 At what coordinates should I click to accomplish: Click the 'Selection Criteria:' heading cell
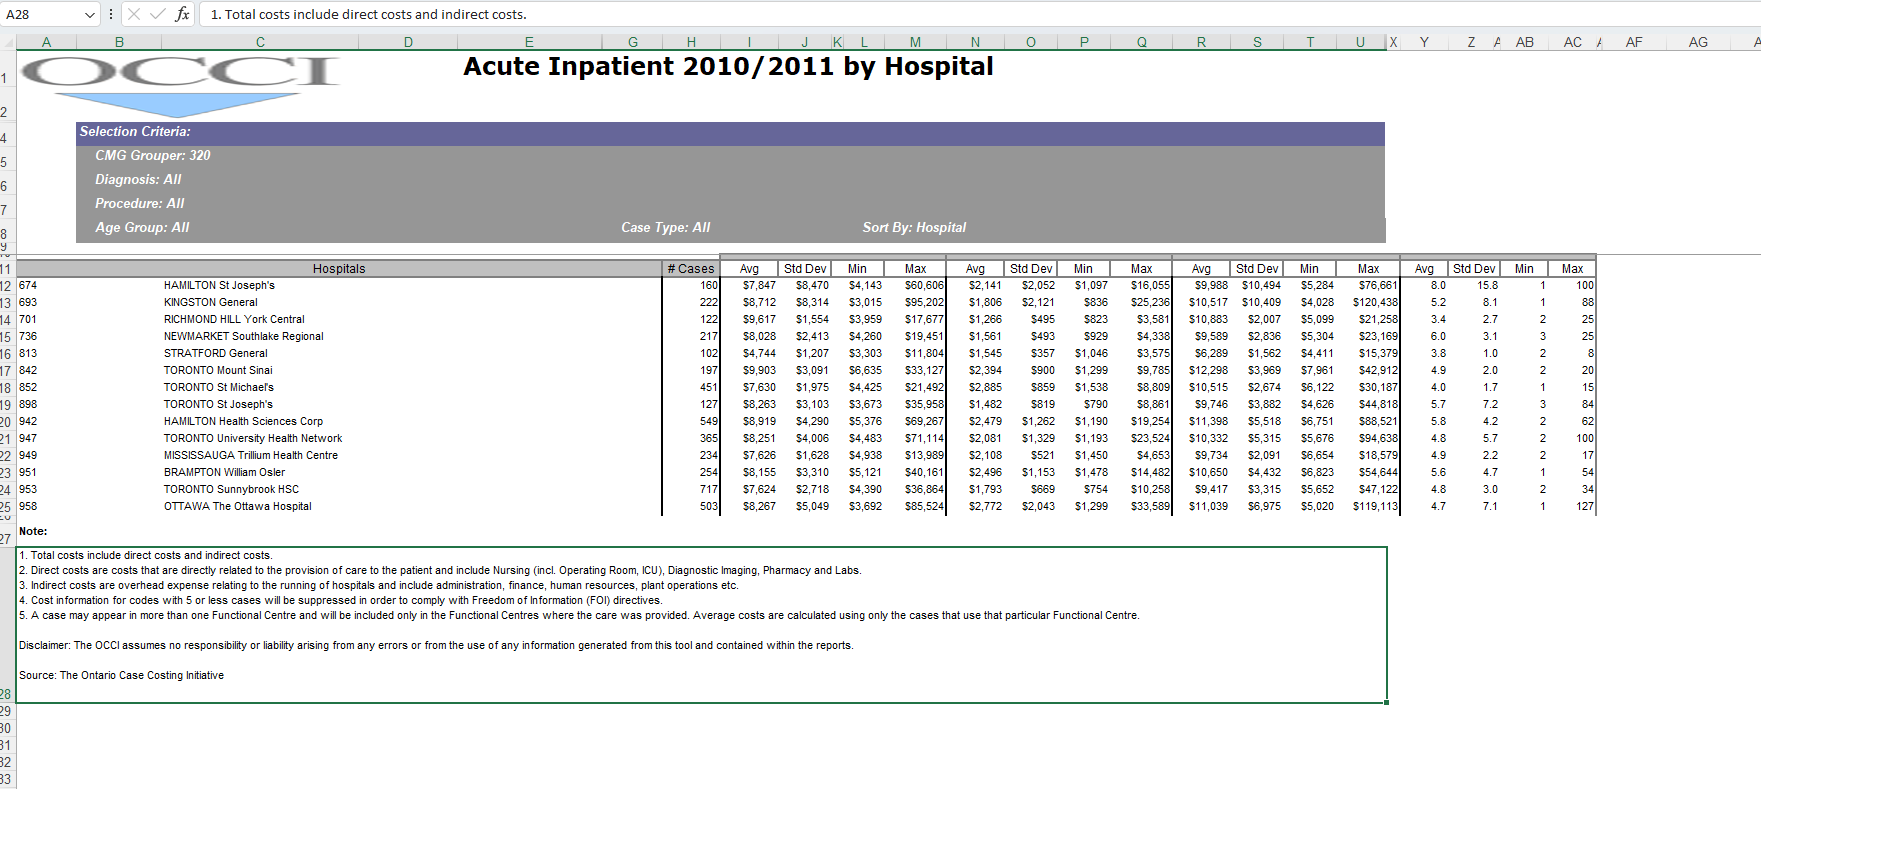135,131
